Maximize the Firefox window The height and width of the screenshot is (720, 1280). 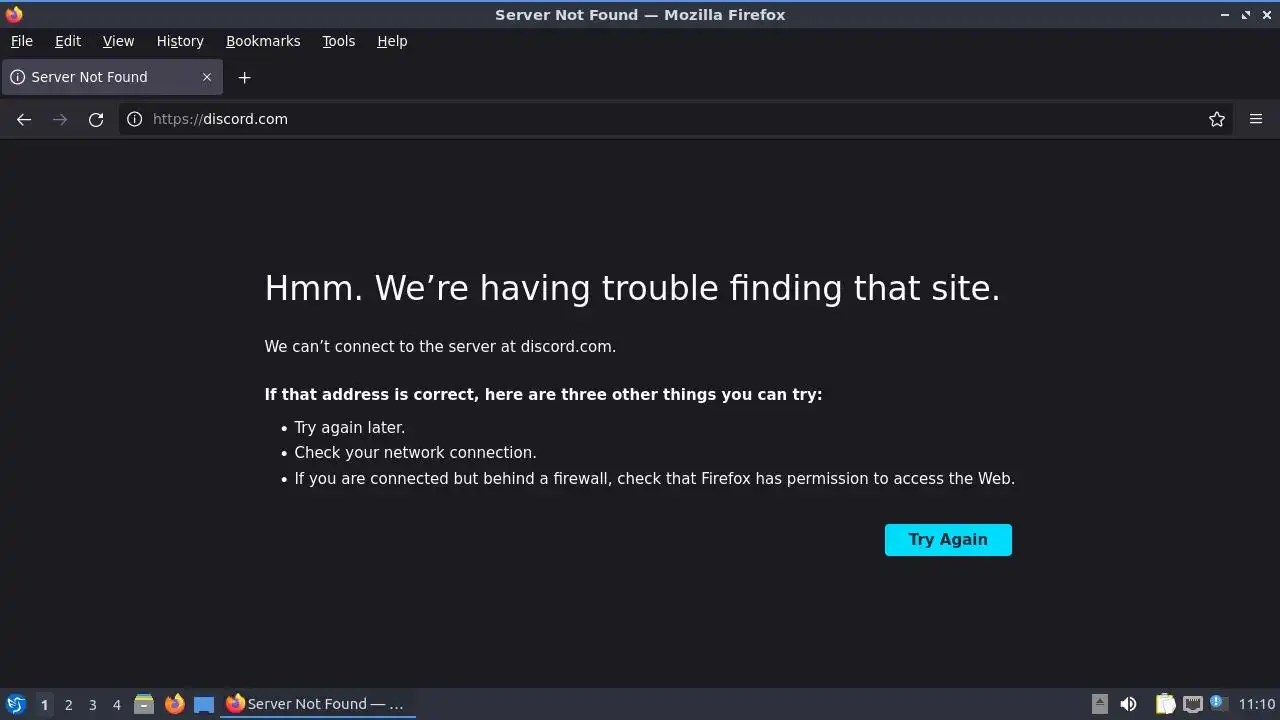click(1246, 15)
